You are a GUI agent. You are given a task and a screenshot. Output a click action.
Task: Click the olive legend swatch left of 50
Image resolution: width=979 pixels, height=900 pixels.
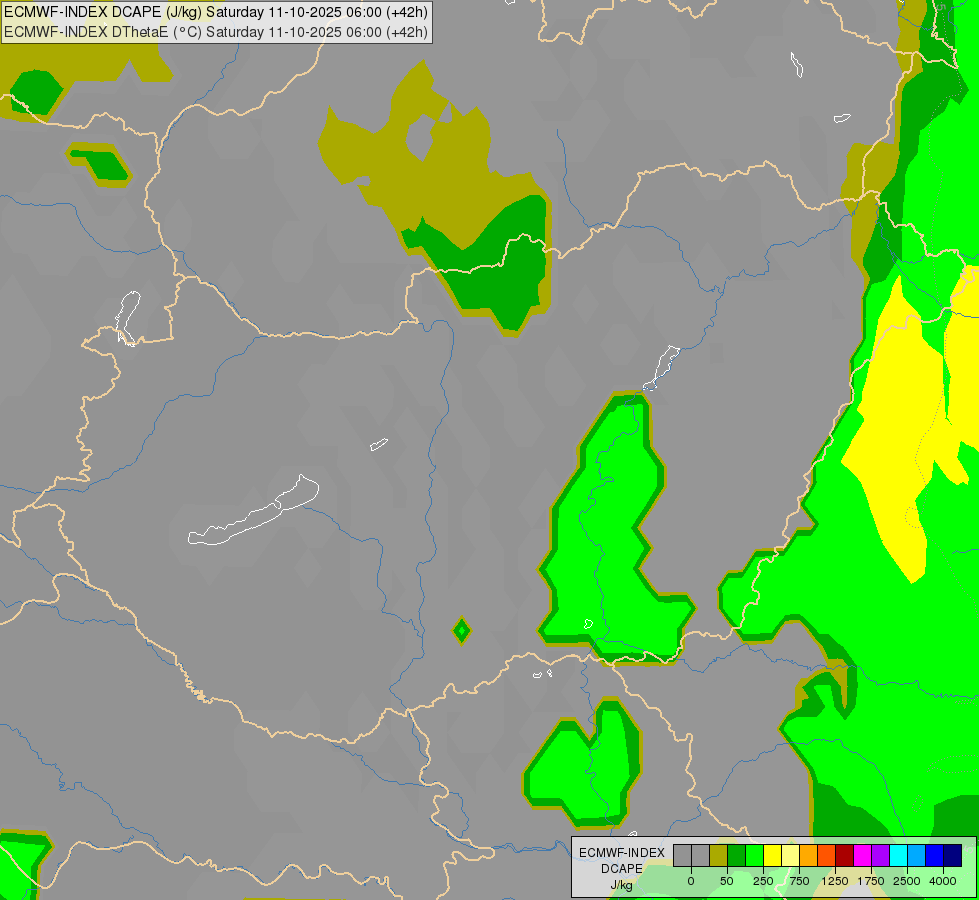719,855
